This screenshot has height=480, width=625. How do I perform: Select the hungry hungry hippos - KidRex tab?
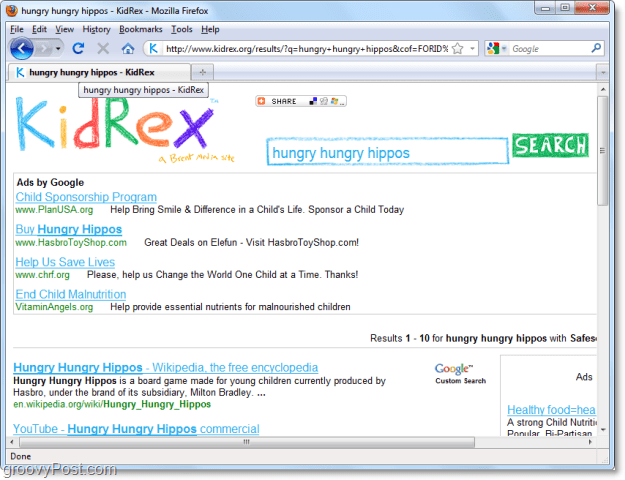coord(98,72)
